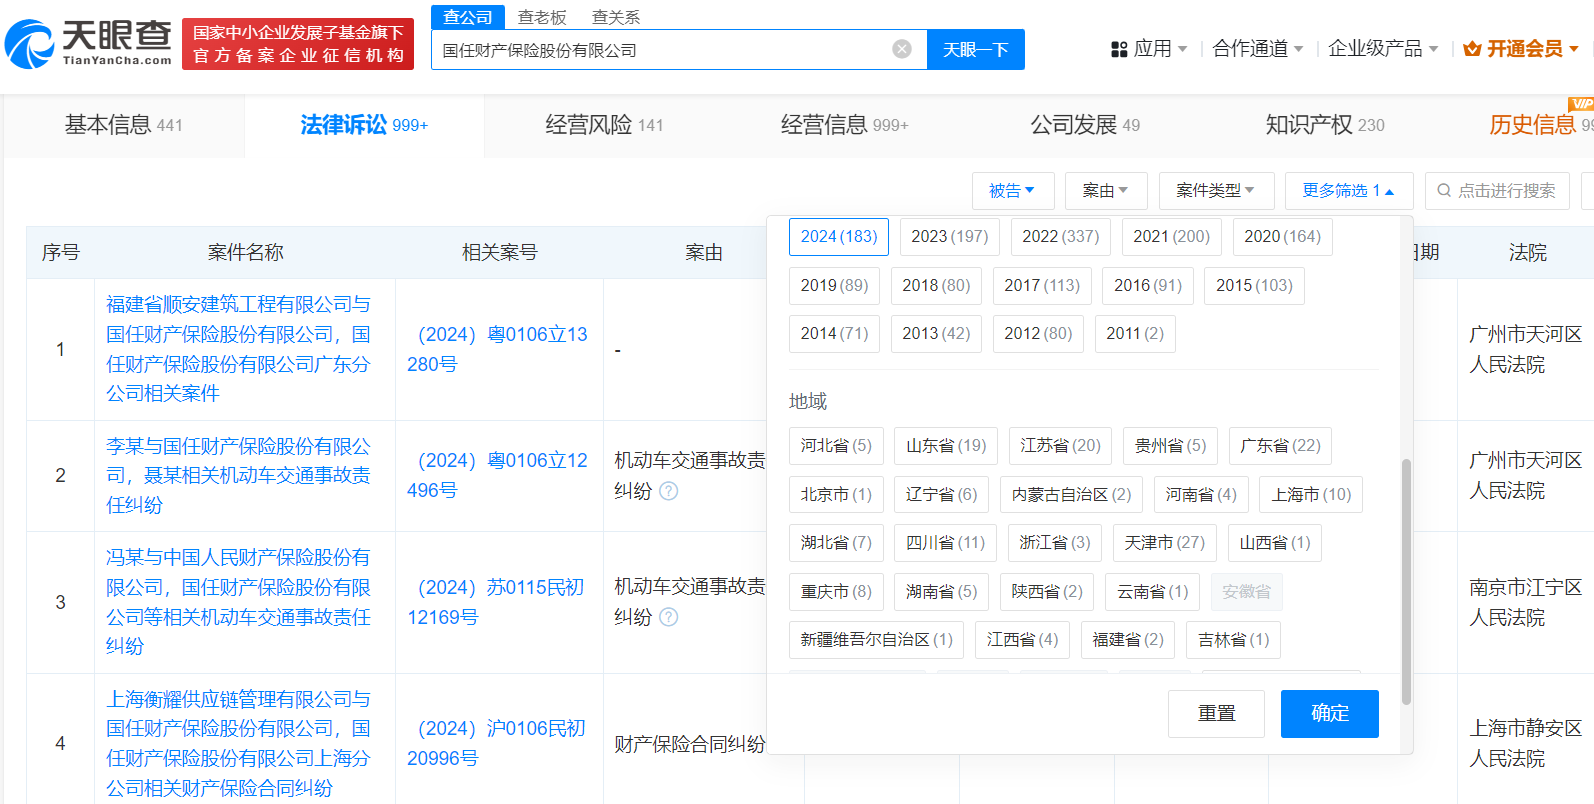Click the 天眼一下 search button

(976, 49)
